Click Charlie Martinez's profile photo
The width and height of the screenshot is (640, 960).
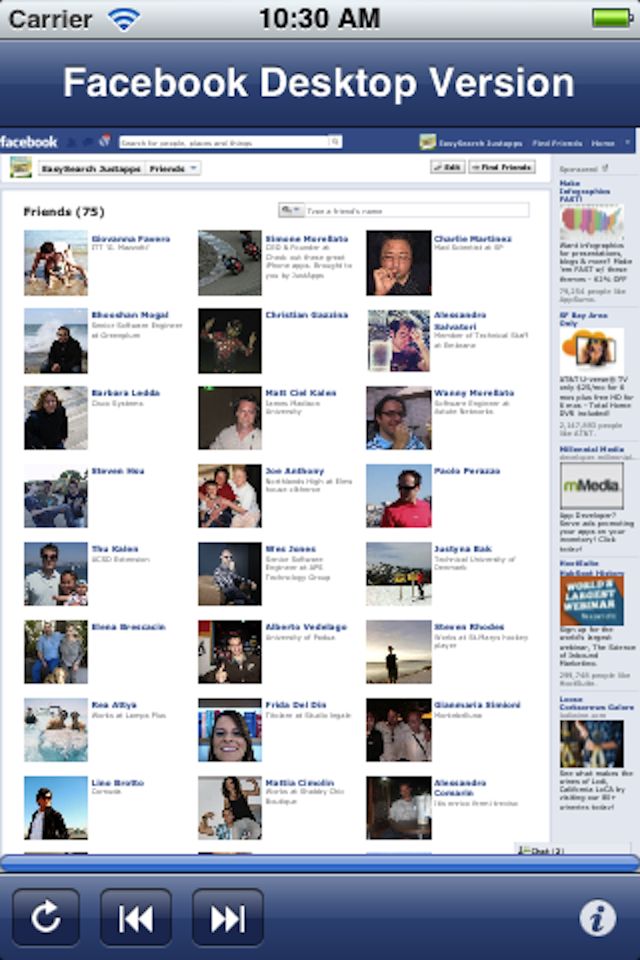point(399,263)
